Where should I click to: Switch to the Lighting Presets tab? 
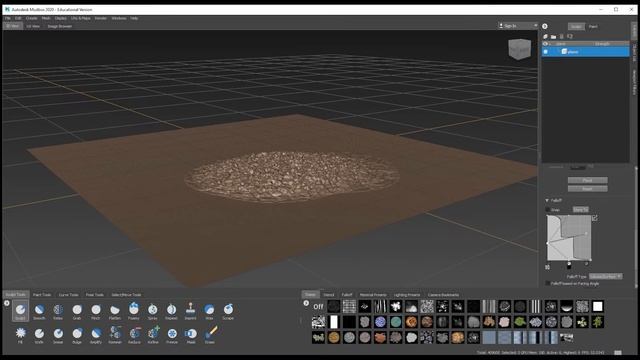[407, 295]
